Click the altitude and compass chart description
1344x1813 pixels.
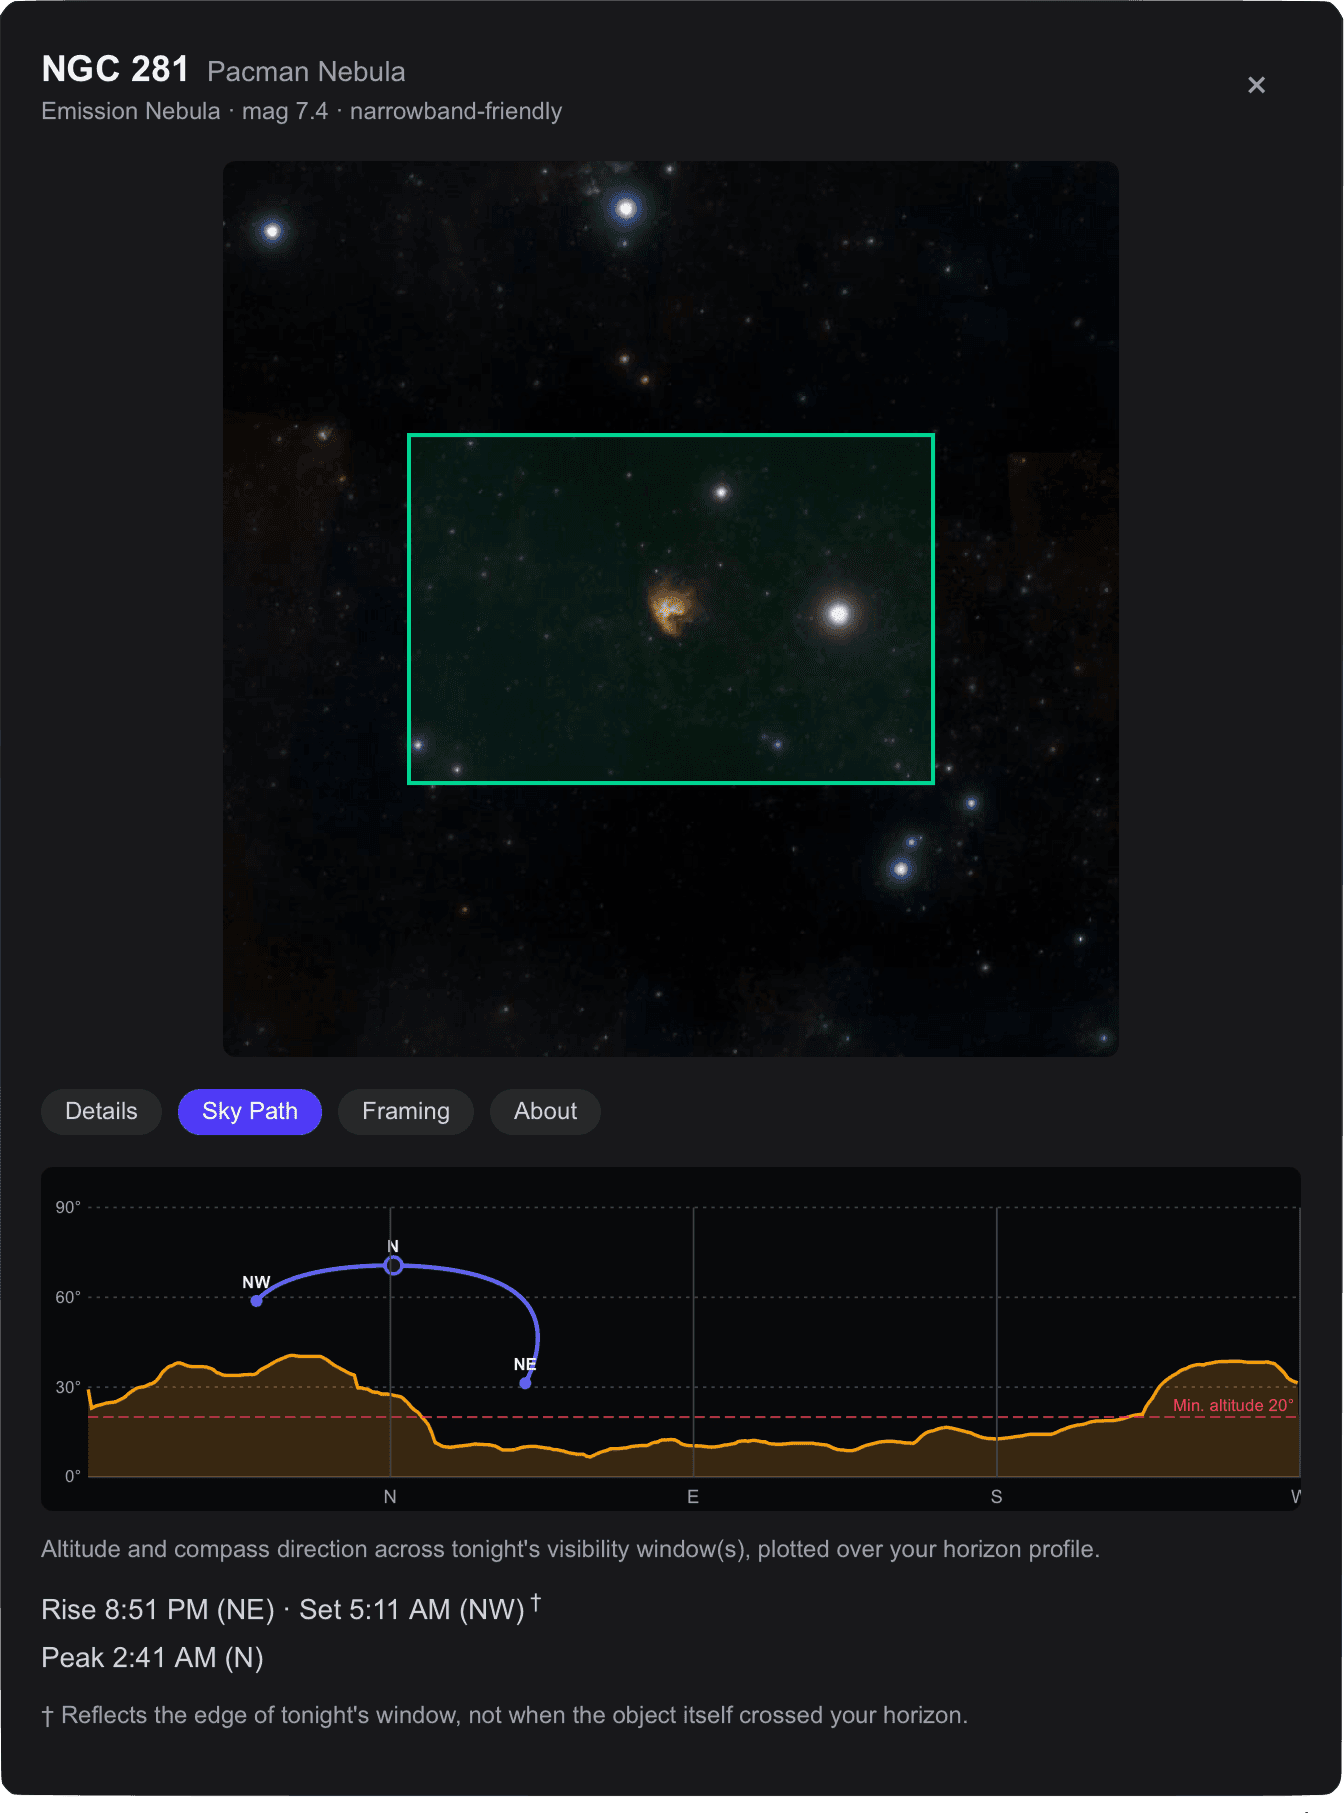tap(570, 1550)
